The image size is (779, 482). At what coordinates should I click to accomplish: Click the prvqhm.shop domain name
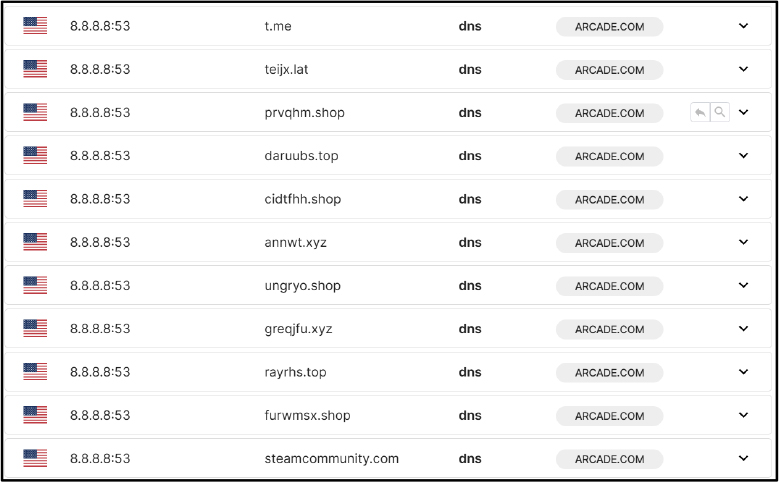pyautogui.click(x=305, y=113)
